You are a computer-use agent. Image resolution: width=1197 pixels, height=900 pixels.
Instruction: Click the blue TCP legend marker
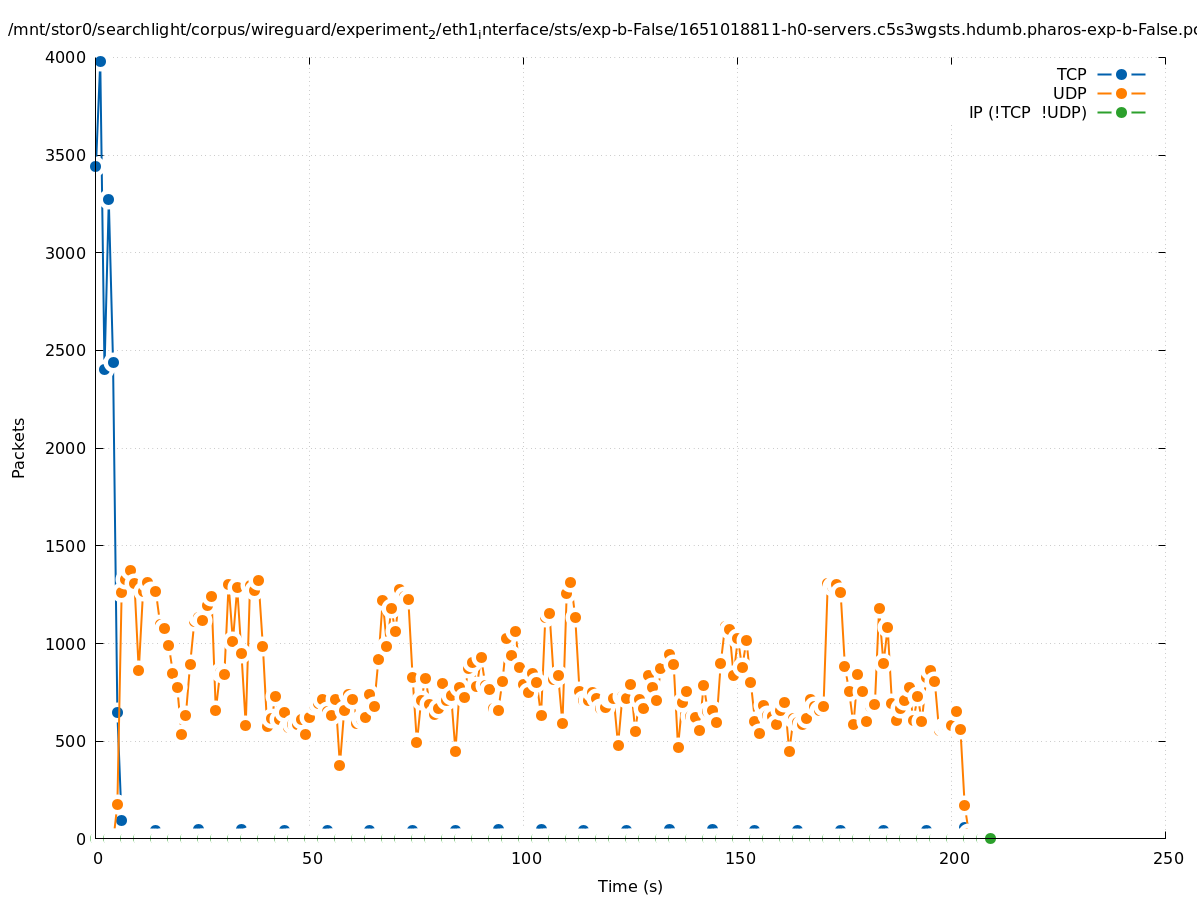pos(1121,74)
